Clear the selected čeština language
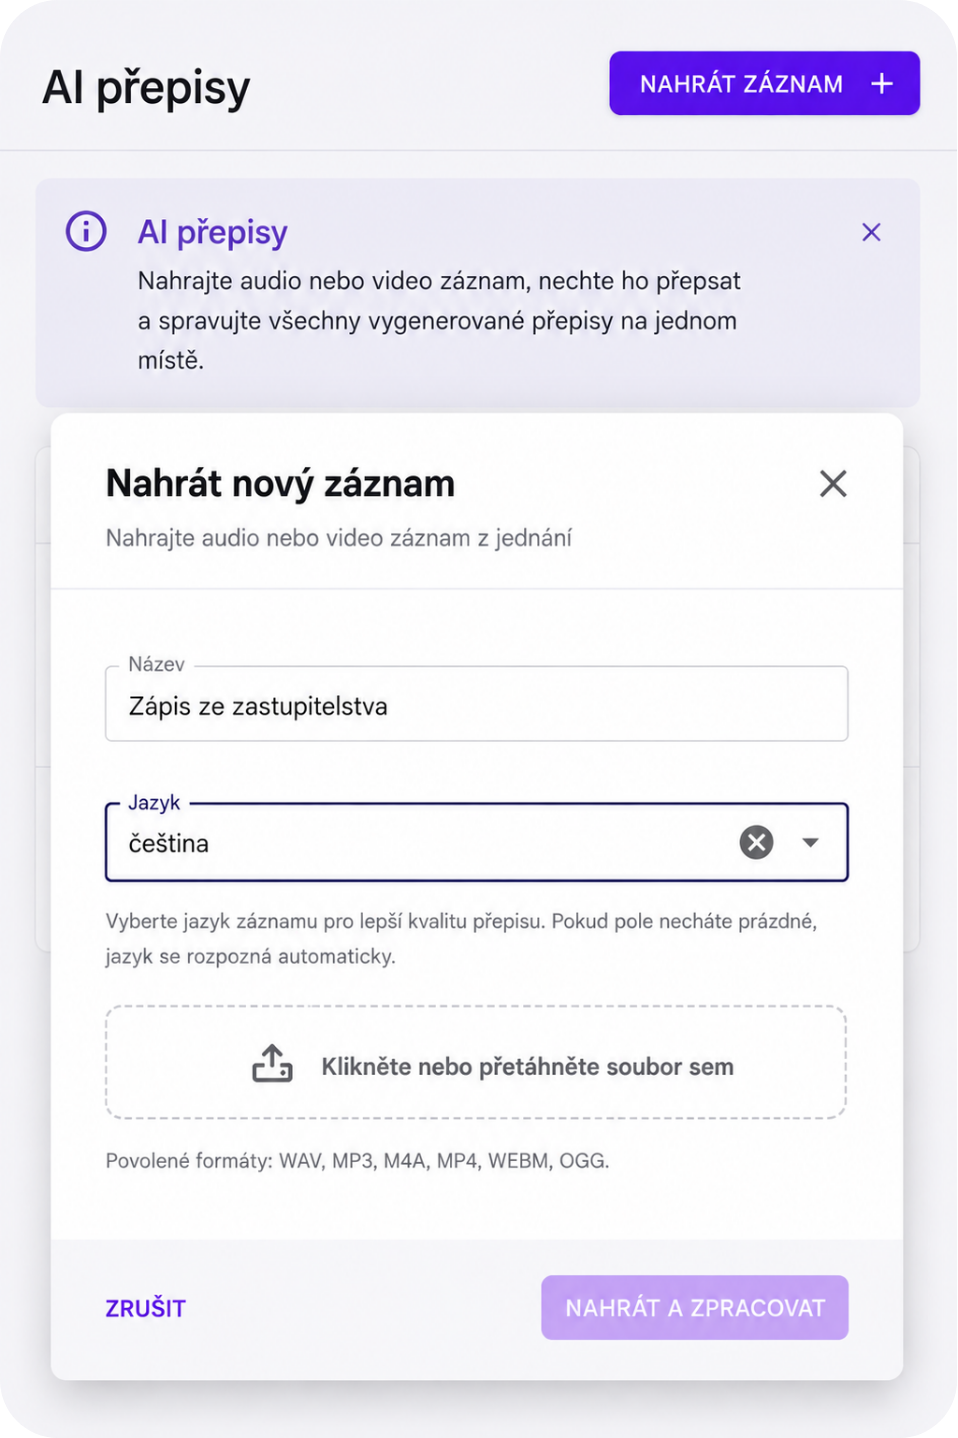 point(756,843)
